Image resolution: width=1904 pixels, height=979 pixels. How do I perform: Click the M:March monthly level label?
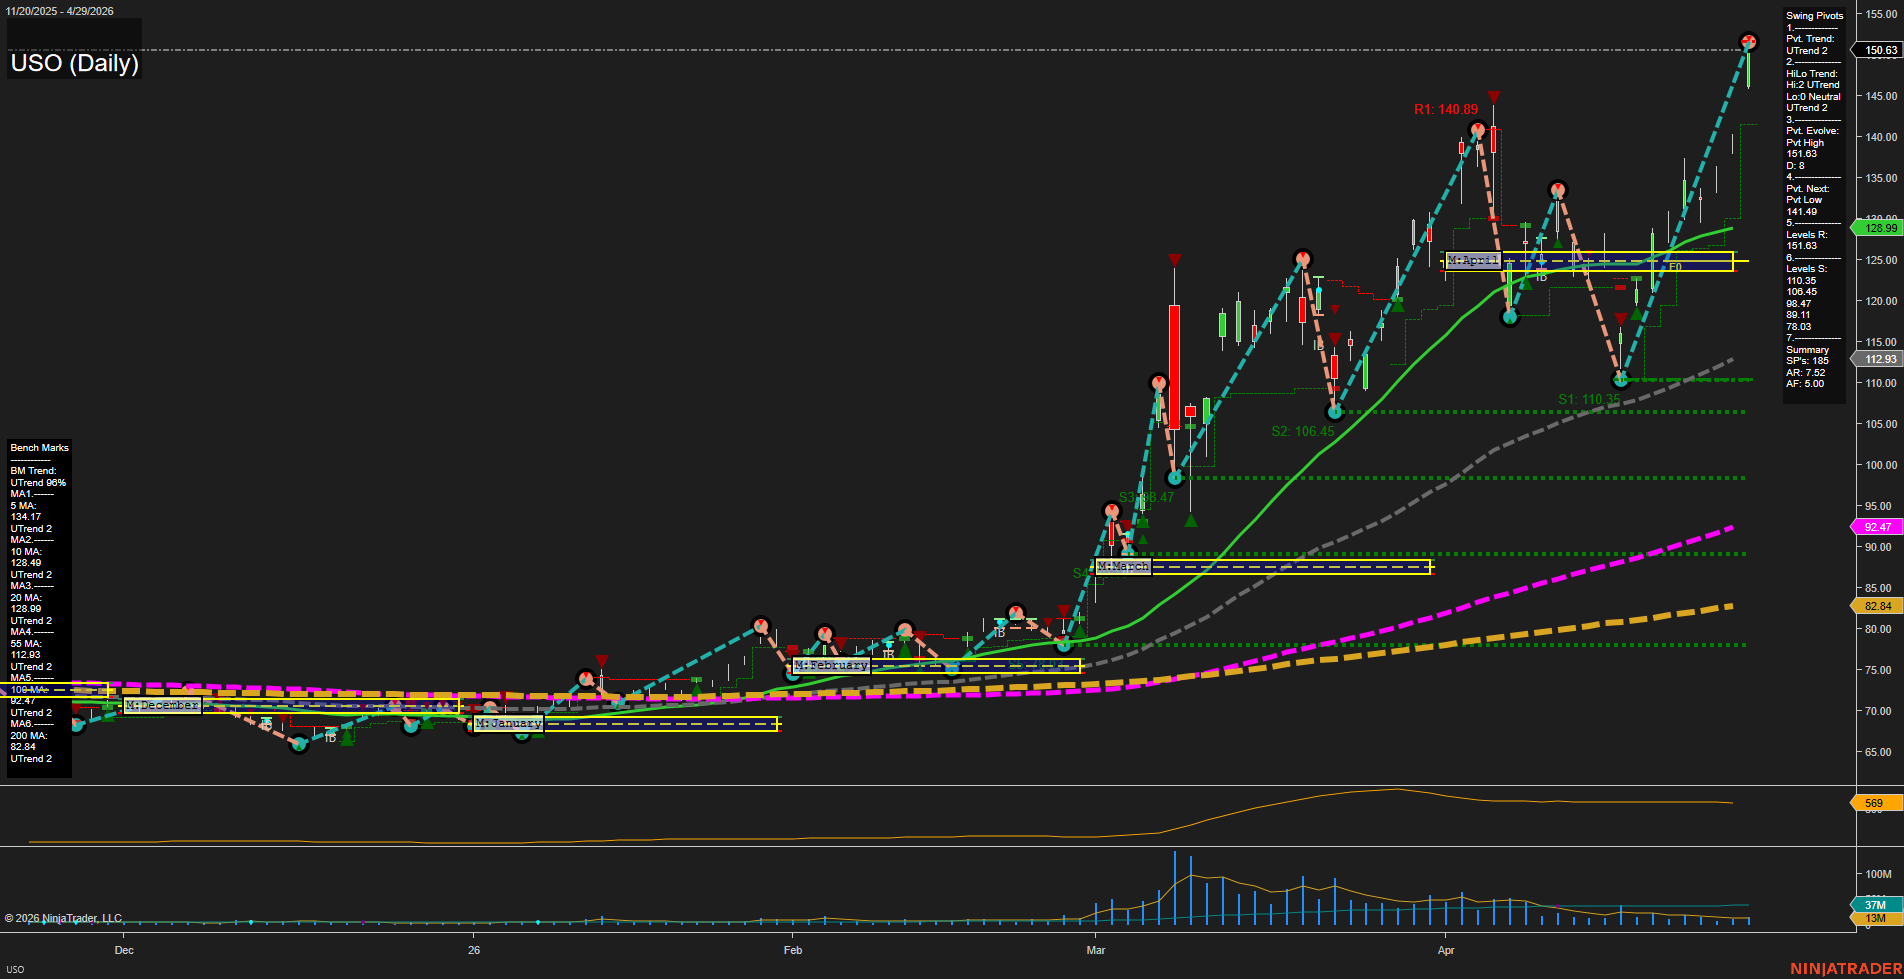pyautogui.click(x=1123, y=566)
